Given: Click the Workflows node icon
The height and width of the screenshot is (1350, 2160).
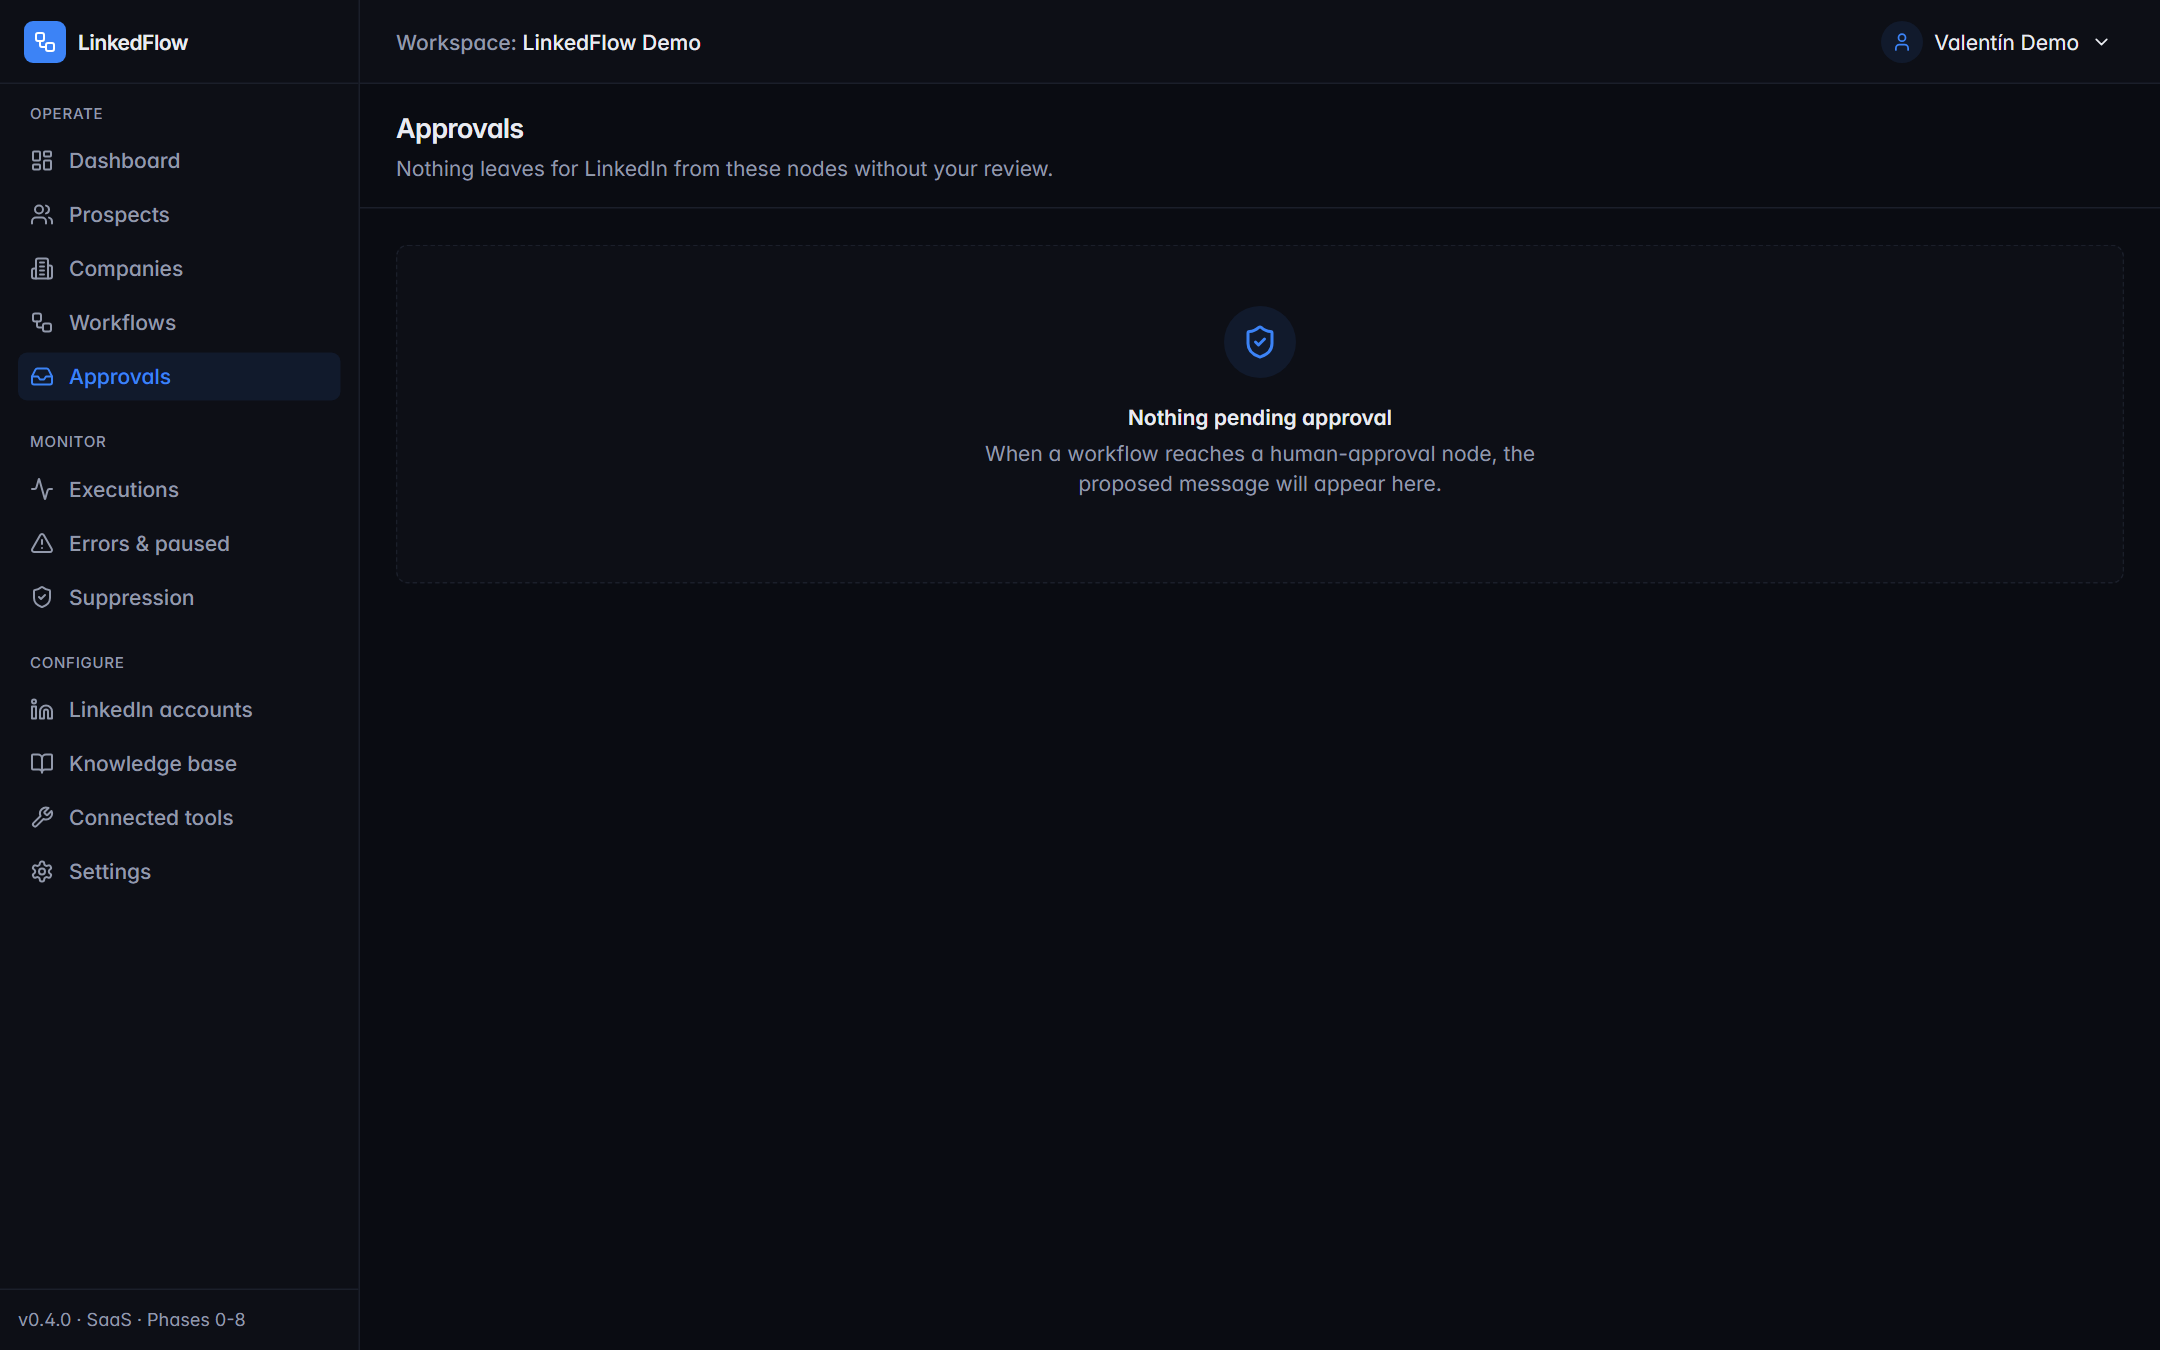Looking at the screenshot, I should click(x=42, y=323).
